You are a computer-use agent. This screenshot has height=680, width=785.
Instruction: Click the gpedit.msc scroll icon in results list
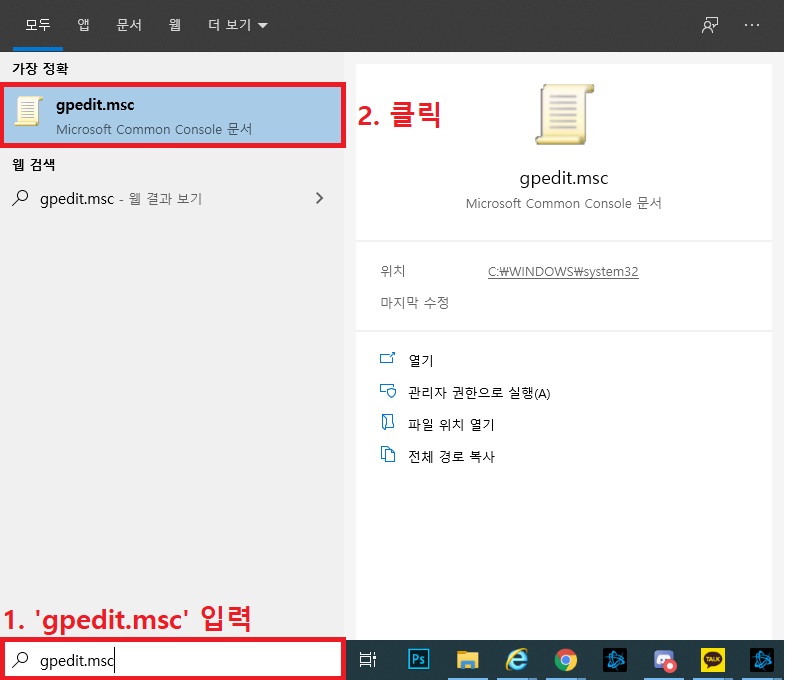tap(28, 111)
